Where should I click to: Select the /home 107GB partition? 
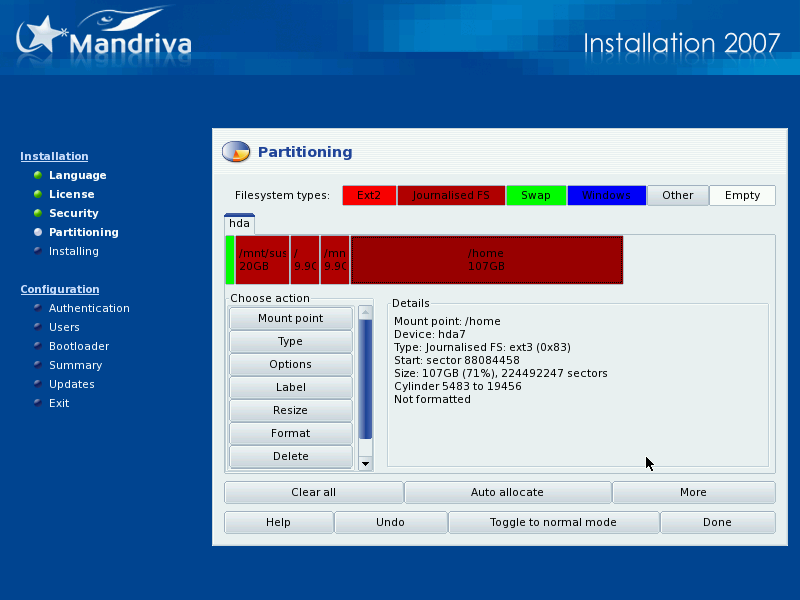[487, 260]
